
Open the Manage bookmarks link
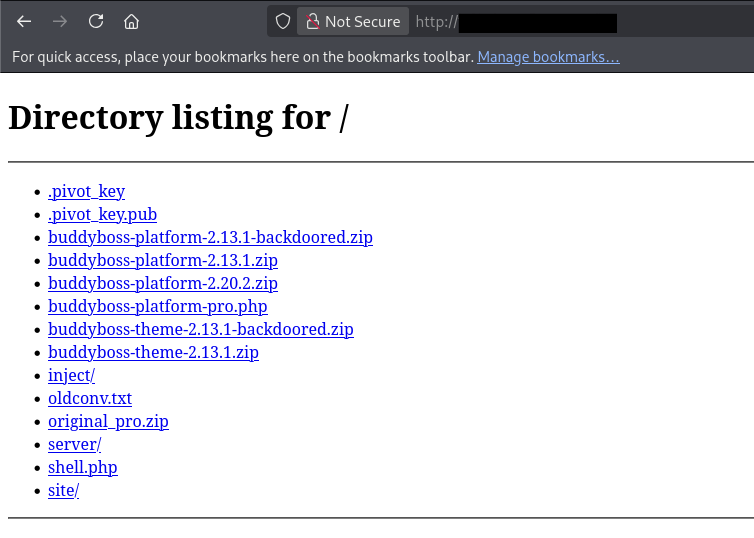coord(548,57)
